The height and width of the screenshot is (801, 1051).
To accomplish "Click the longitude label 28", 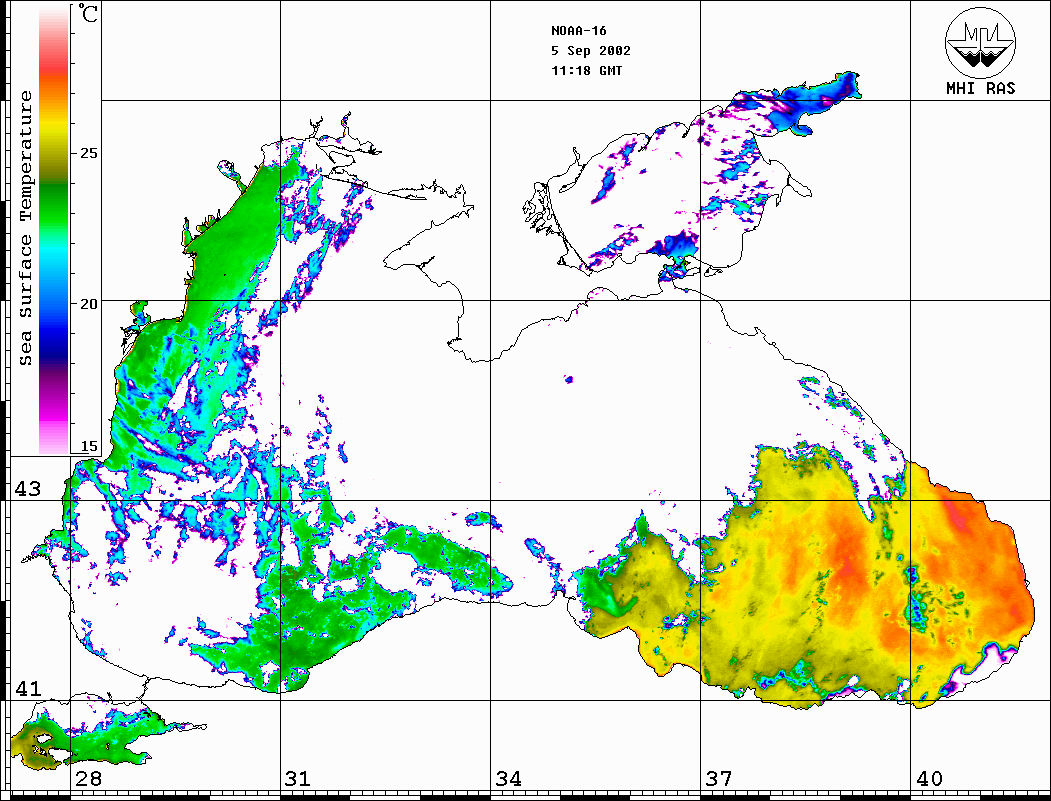I will tap(88, 779).
